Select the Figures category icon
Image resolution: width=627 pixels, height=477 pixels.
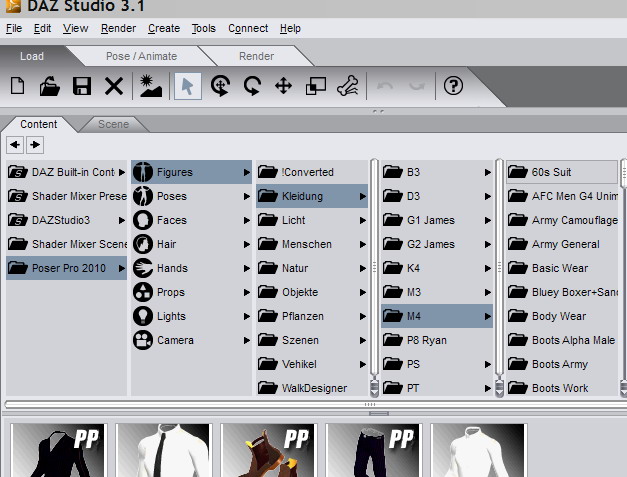[x=143, y=172]
